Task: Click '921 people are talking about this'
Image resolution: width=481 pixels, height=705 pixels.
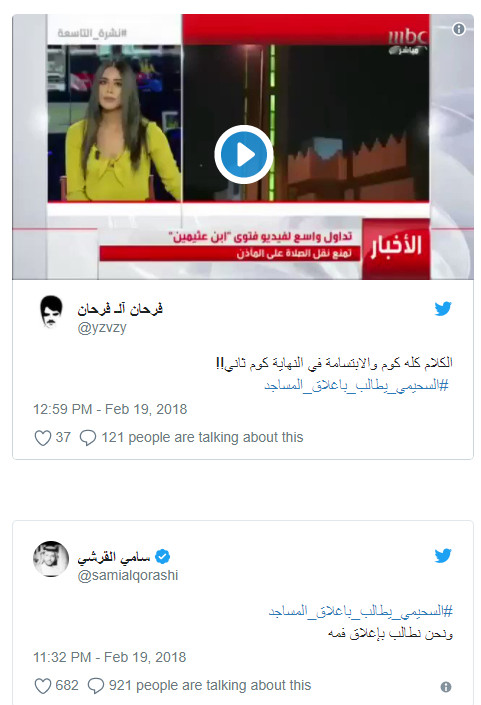Action: tap(210, 685)
